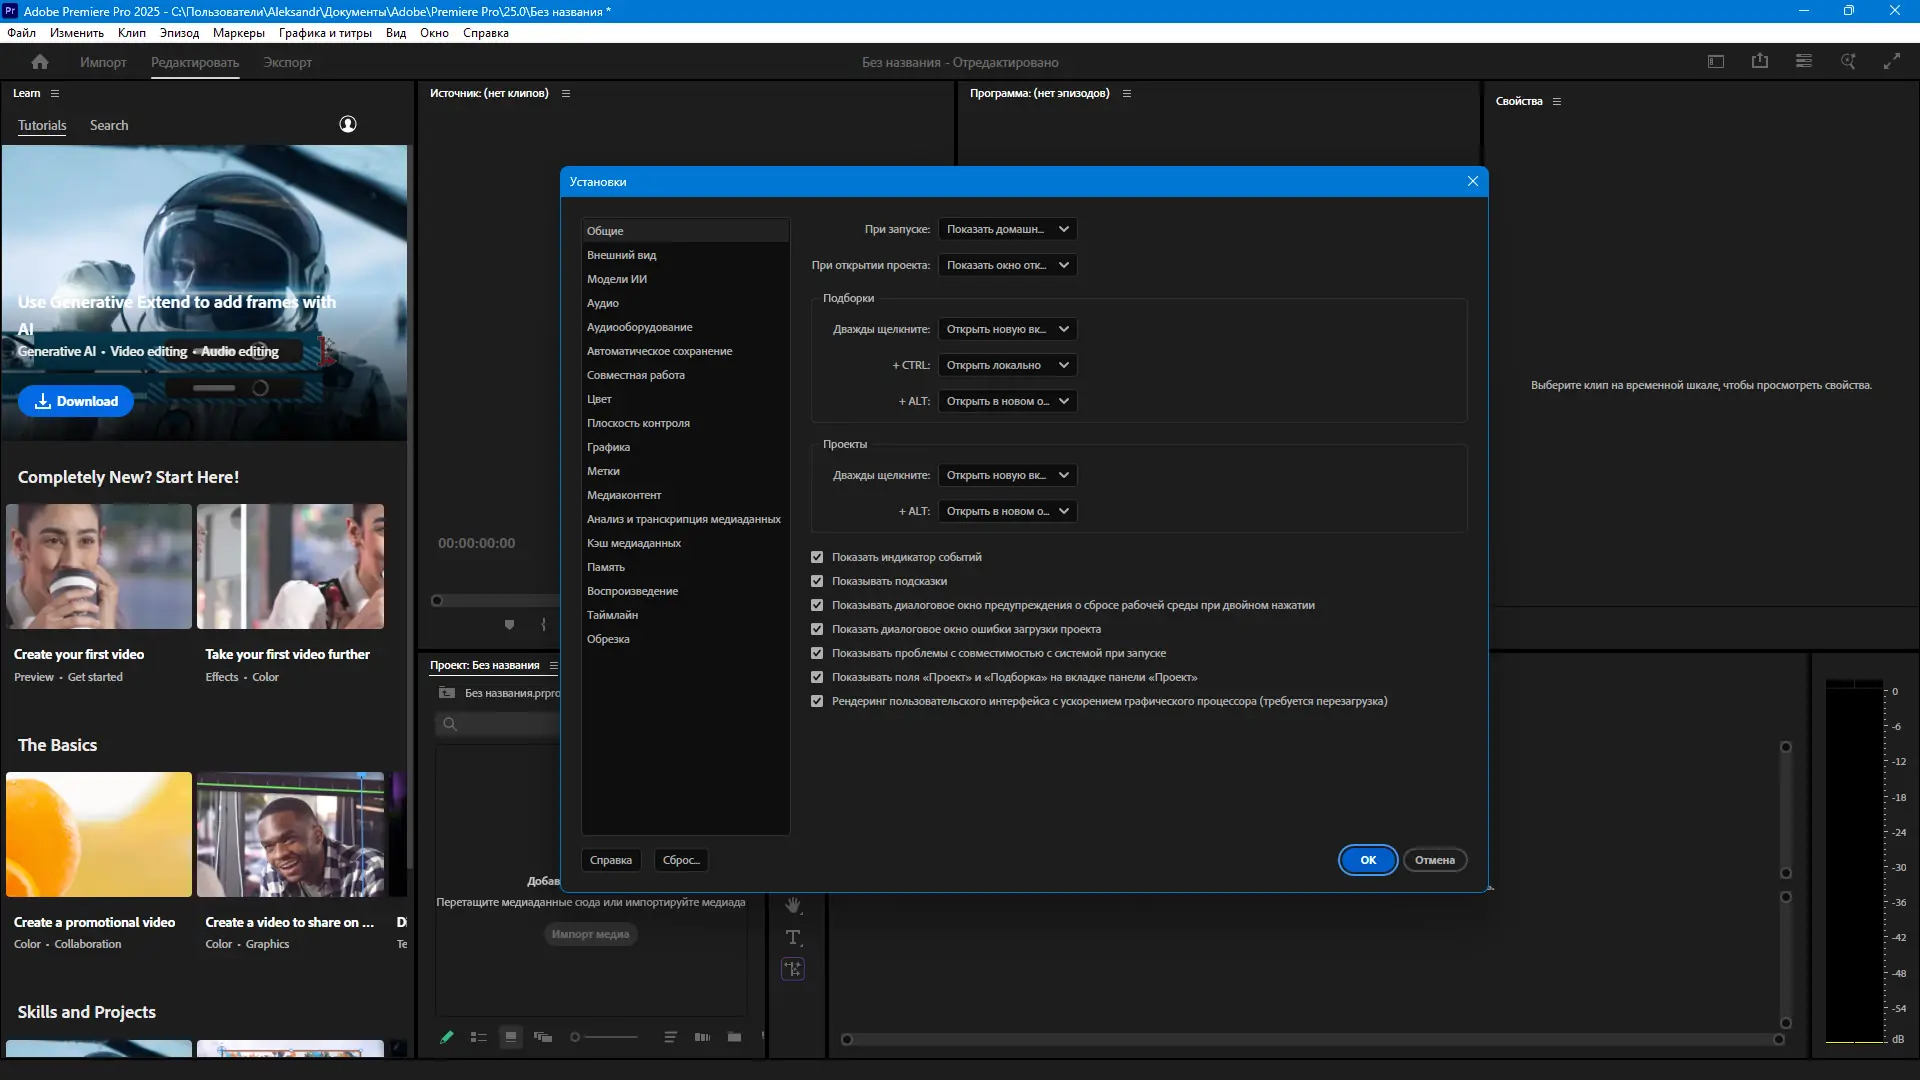Switch Project panel to list view icon
The width and height of the screenshot is (1920, 1080).
(479, 1037)
